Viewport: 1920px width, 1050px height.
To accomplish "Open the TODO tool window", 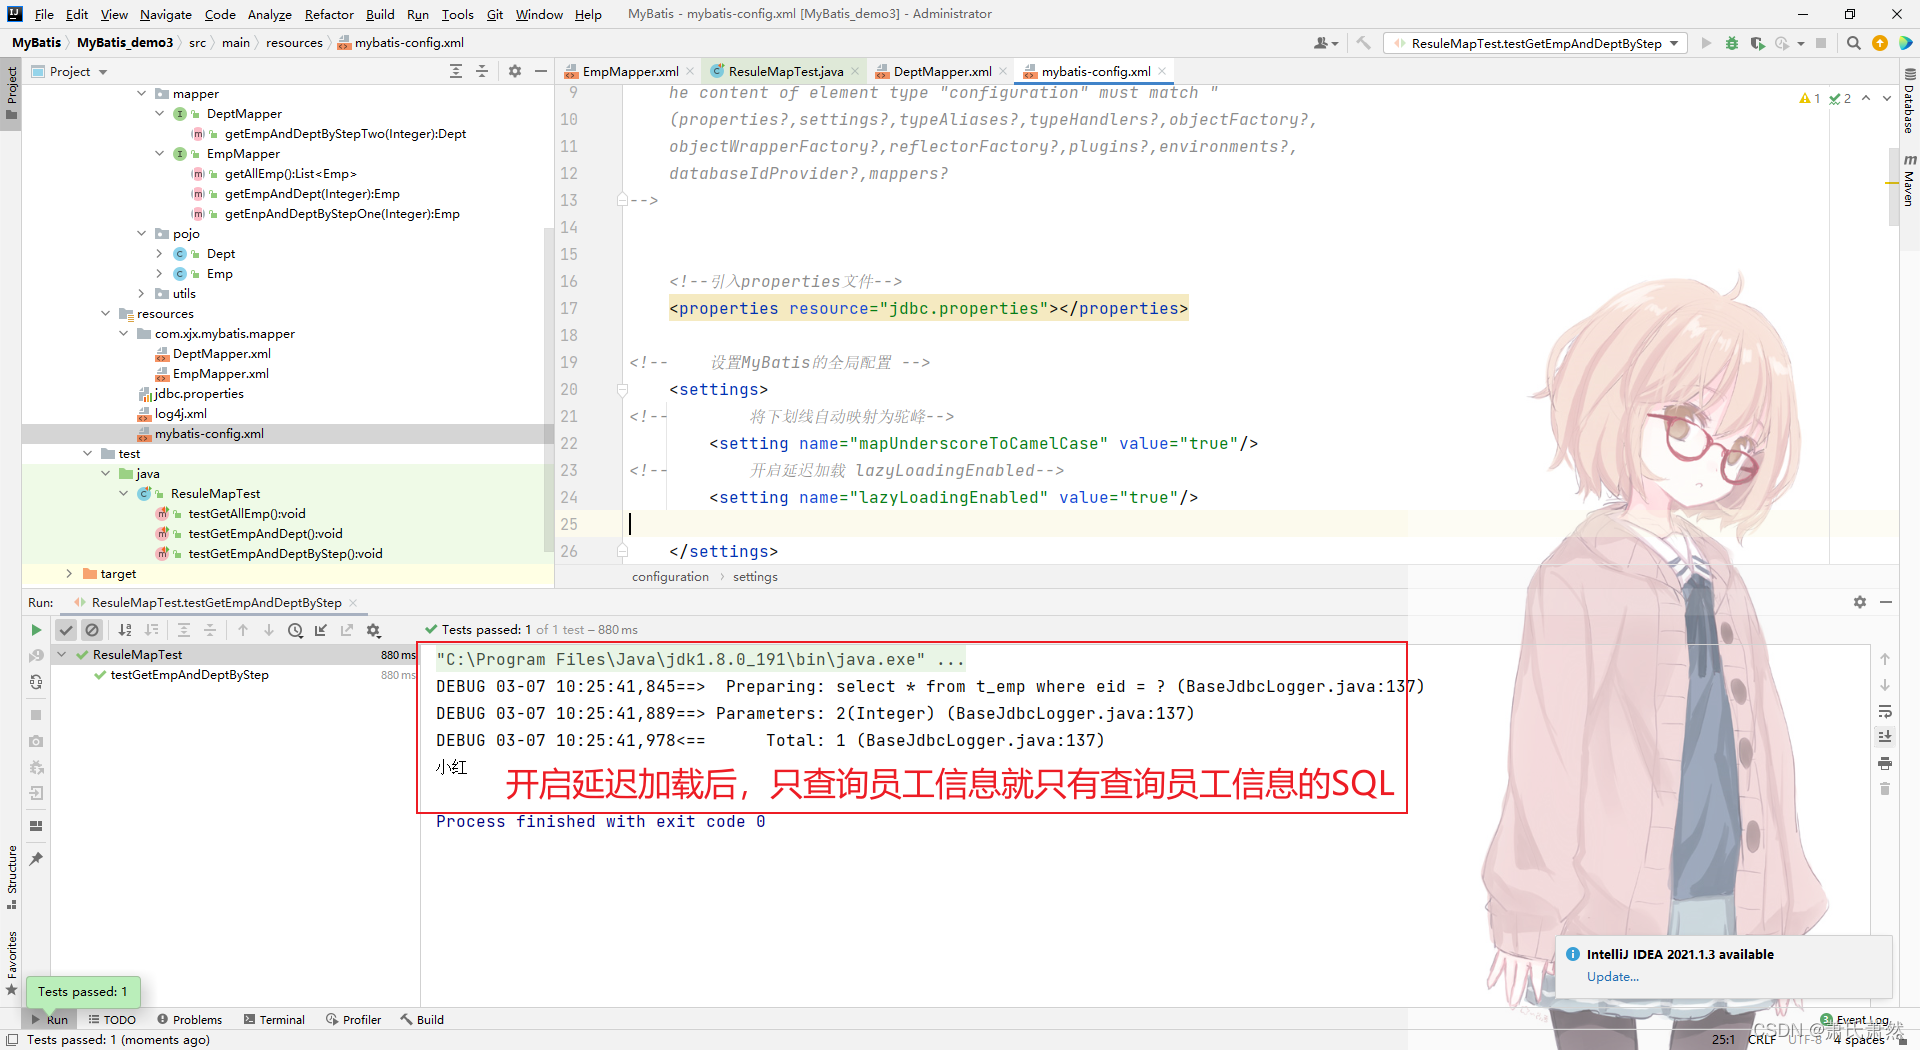I will click(x=112, y=1020).
